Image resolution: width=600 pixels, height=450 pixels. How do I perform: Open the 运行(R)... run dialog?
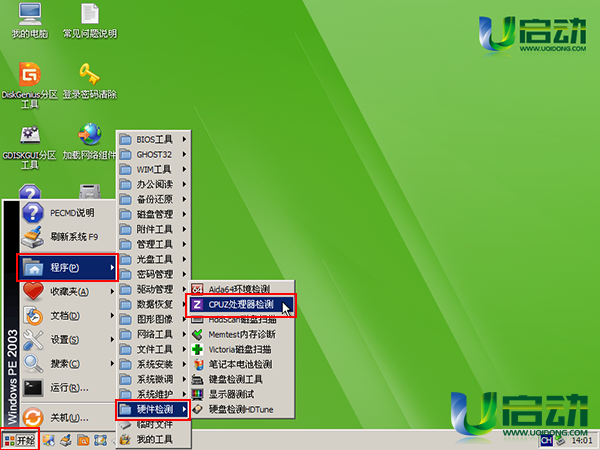[x=68, y=388]
